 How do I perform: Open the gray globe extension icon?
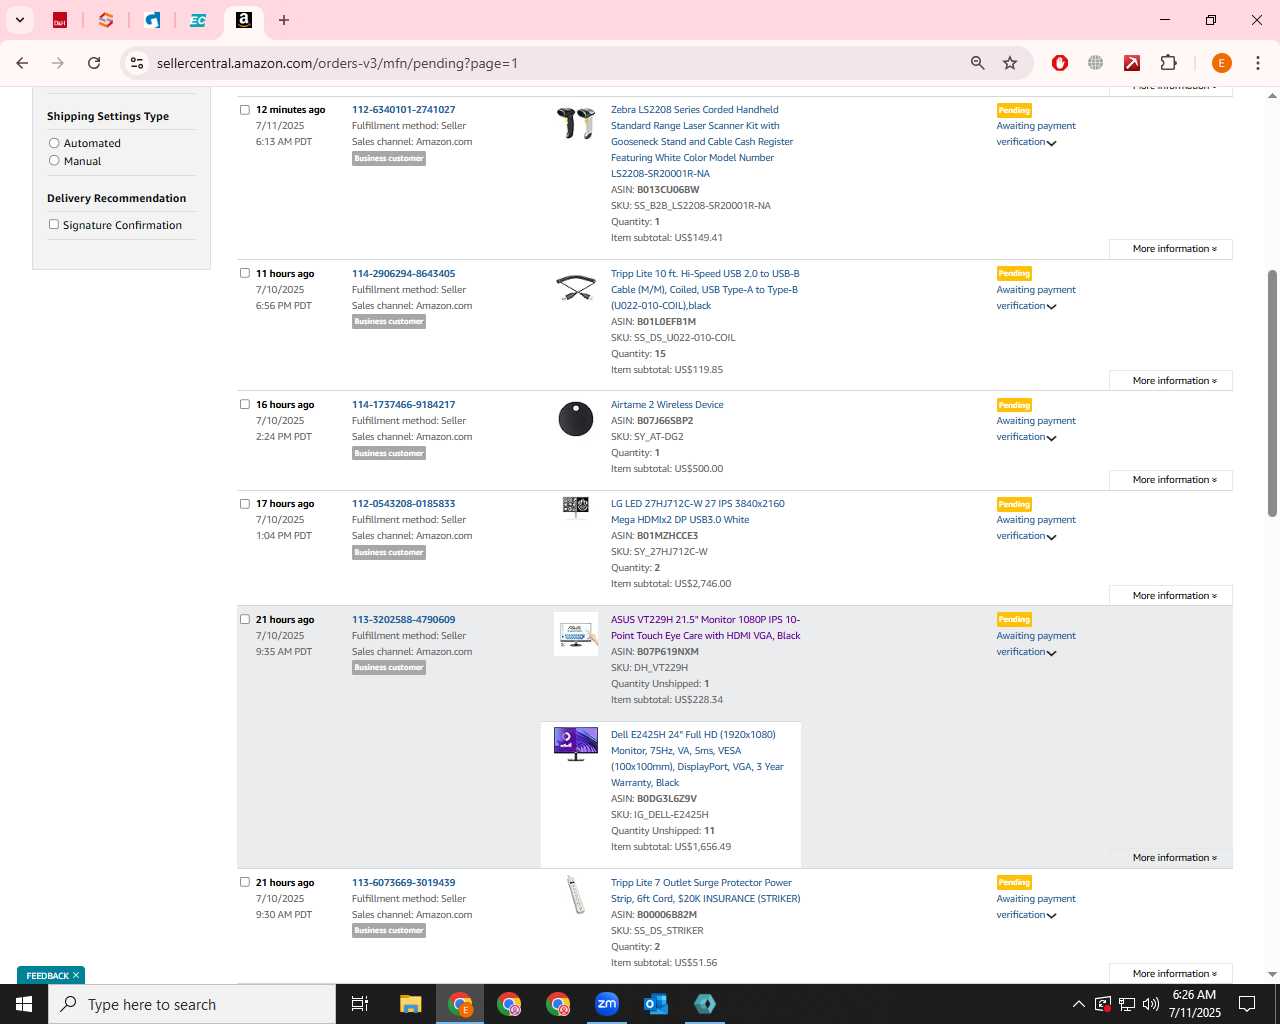click(1096, 63)
